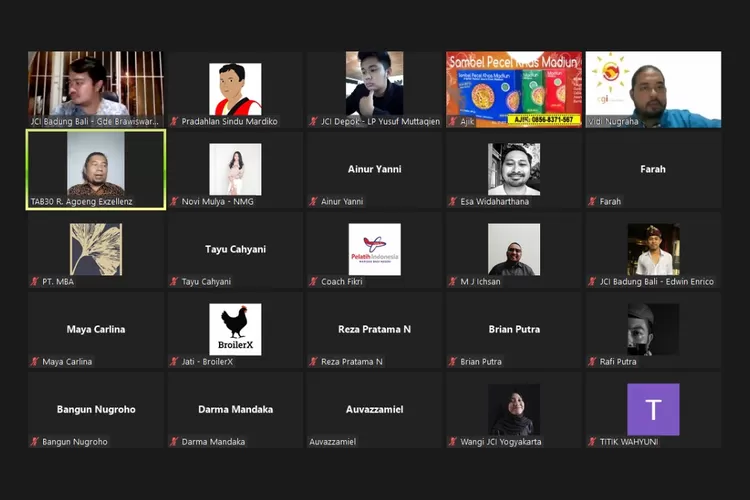Screen dimensions: 750x500
Task: Click muted mic icon next to TITIK WAHYUNI
Action: [x=593, y=442]
